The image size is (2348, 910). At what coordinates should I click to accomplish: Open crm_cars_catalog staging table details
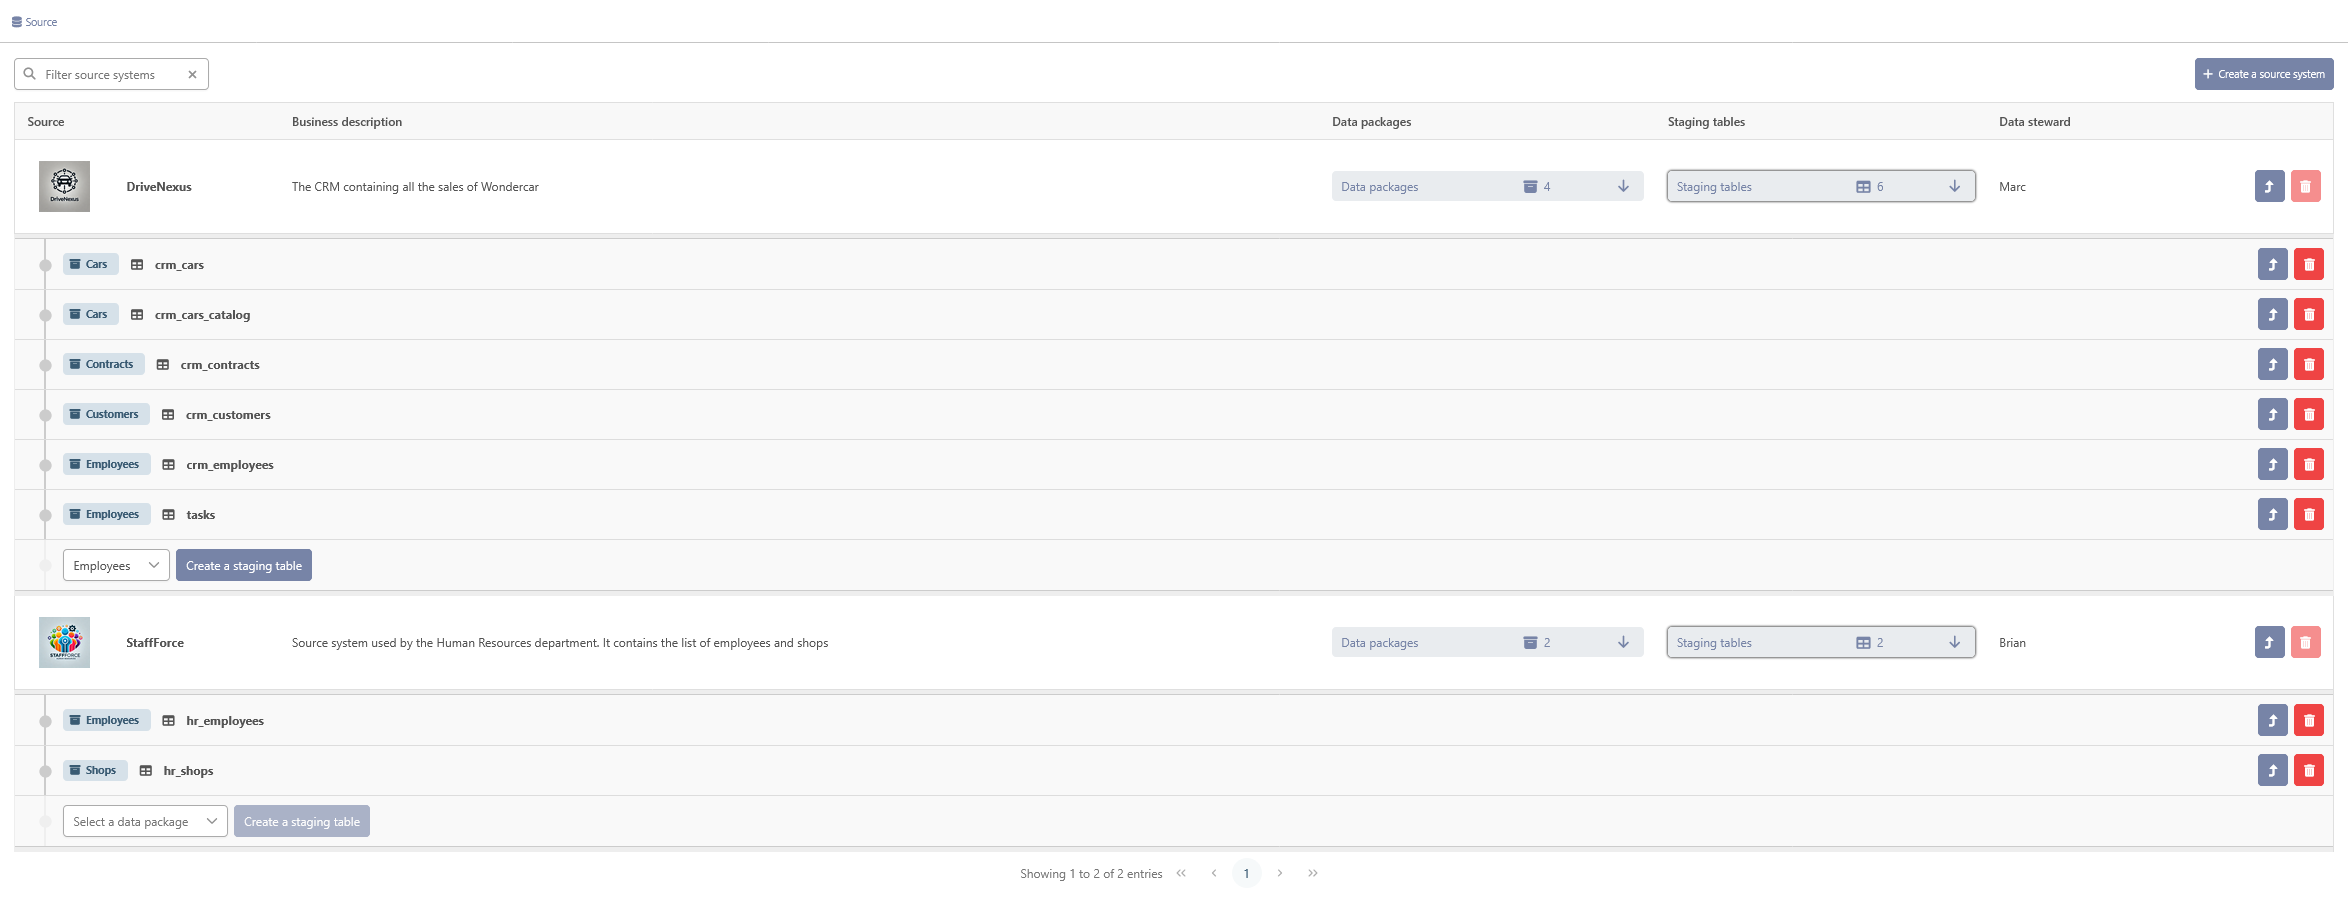(x=2272, y=314)
